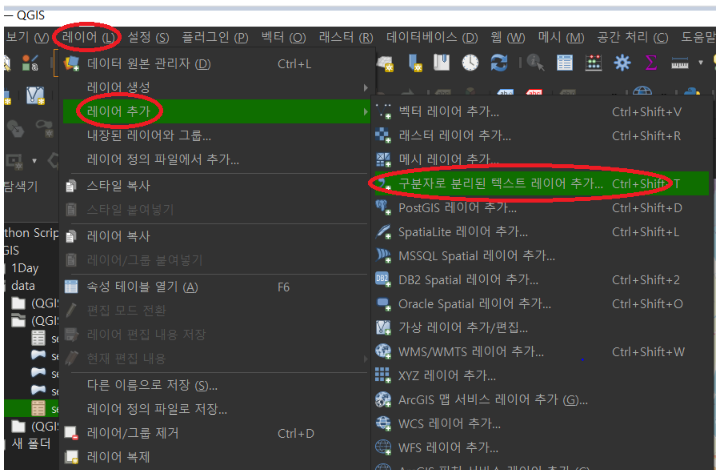The width and height of the screenshot is (716, 470).
Task: Select 레이어 정의 파일에서 추가 entry
Action: [216, 159]
